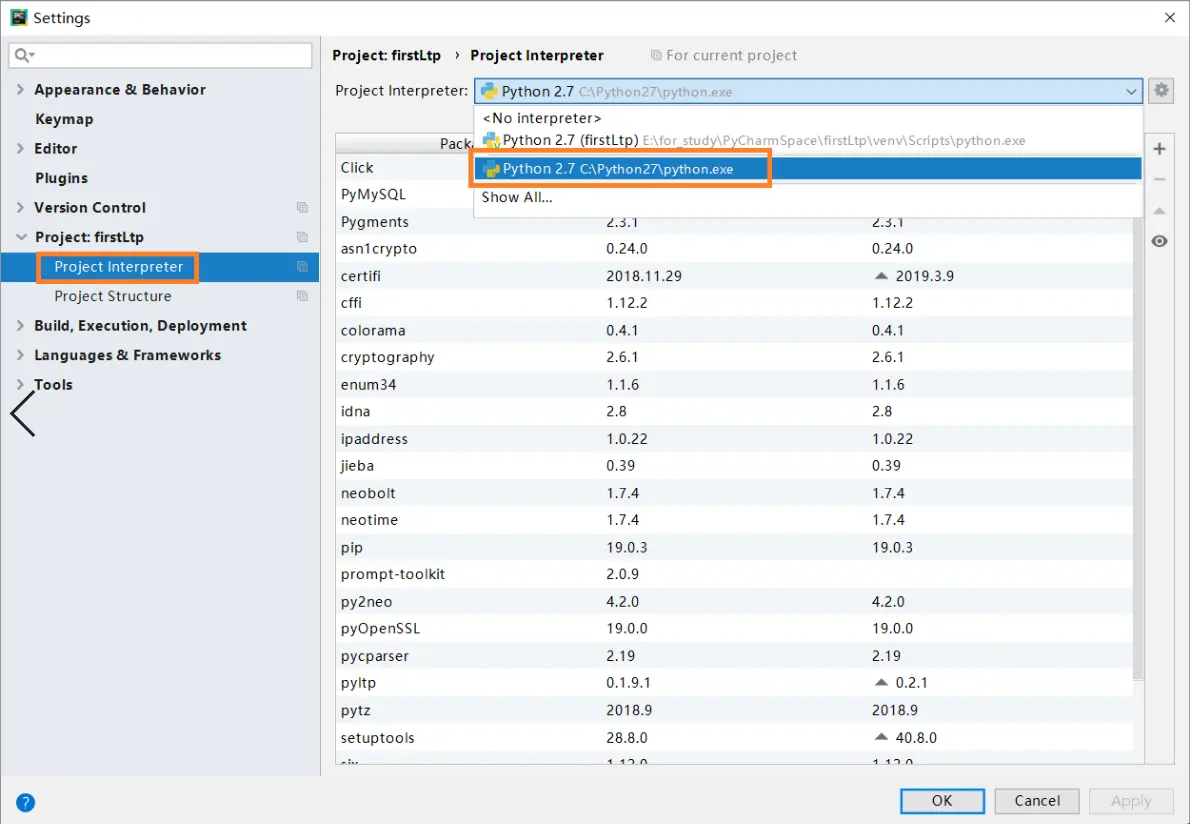1190x824 pixels.
Task: Select the Pygments package row
Action: pos(735,222)
